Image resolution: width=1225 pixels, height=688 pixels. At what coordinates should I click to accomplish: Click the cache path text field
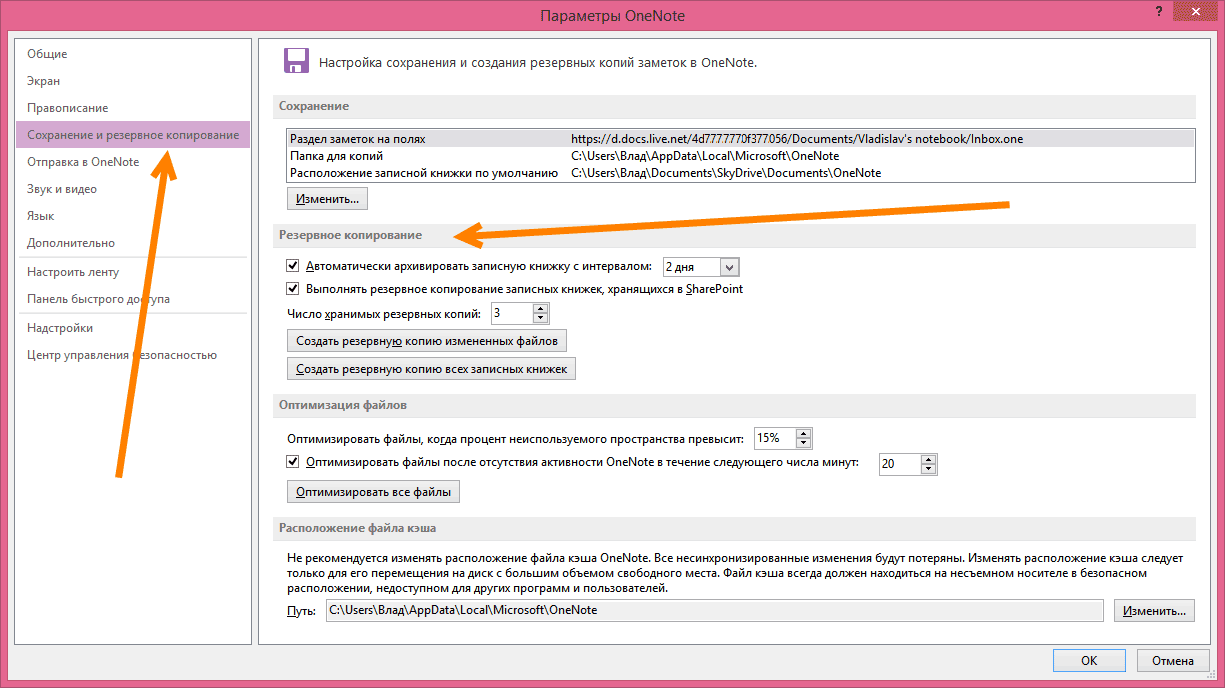714,611
